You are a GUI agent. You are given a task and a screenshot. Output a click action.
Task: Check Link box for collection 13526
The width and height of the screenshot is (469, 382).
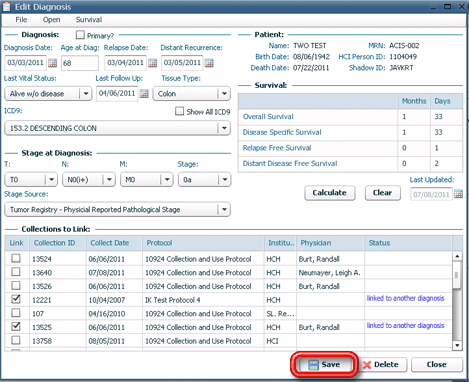[16, 286]
